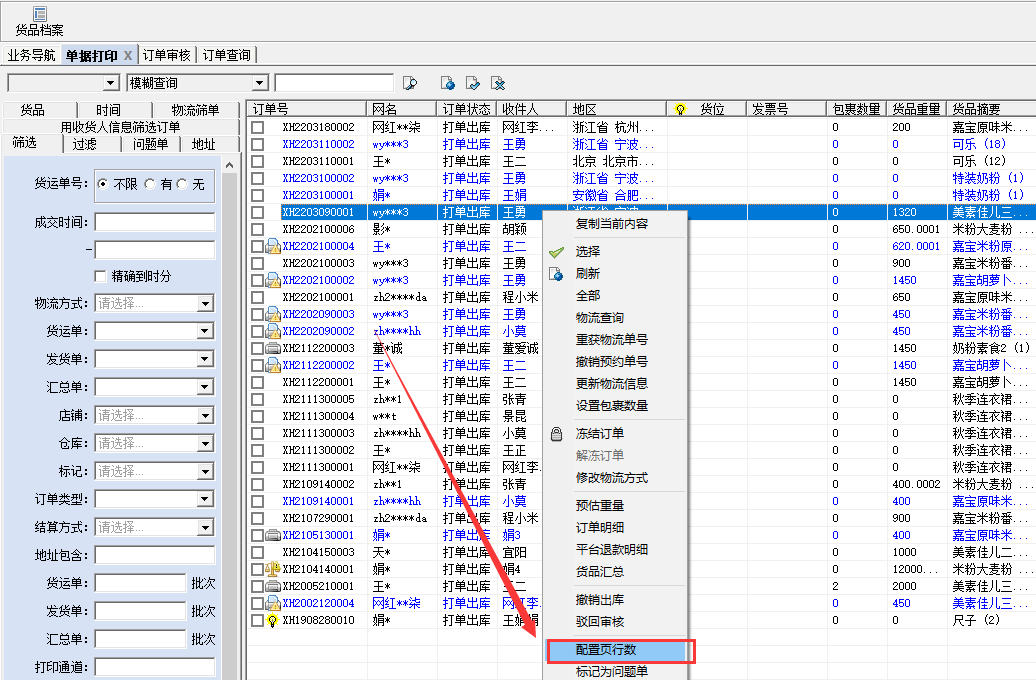
Task: Click the warning icon on row XH2202100004
Action: 273,246
